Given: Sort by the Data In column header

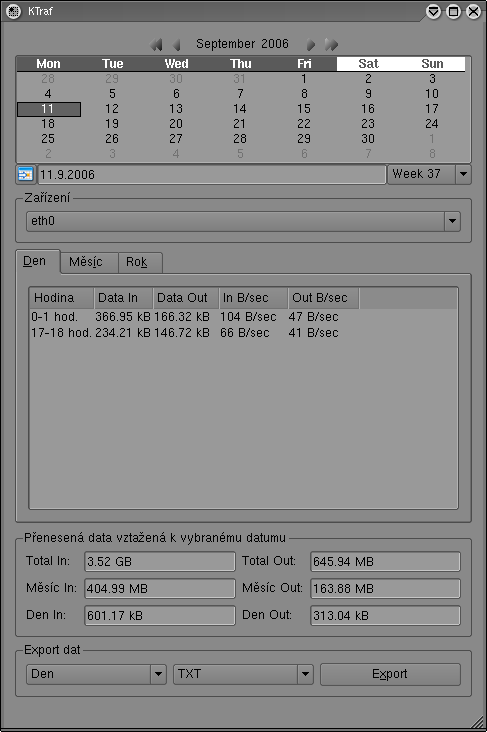Looking at the screenshot, I should 123,298.
